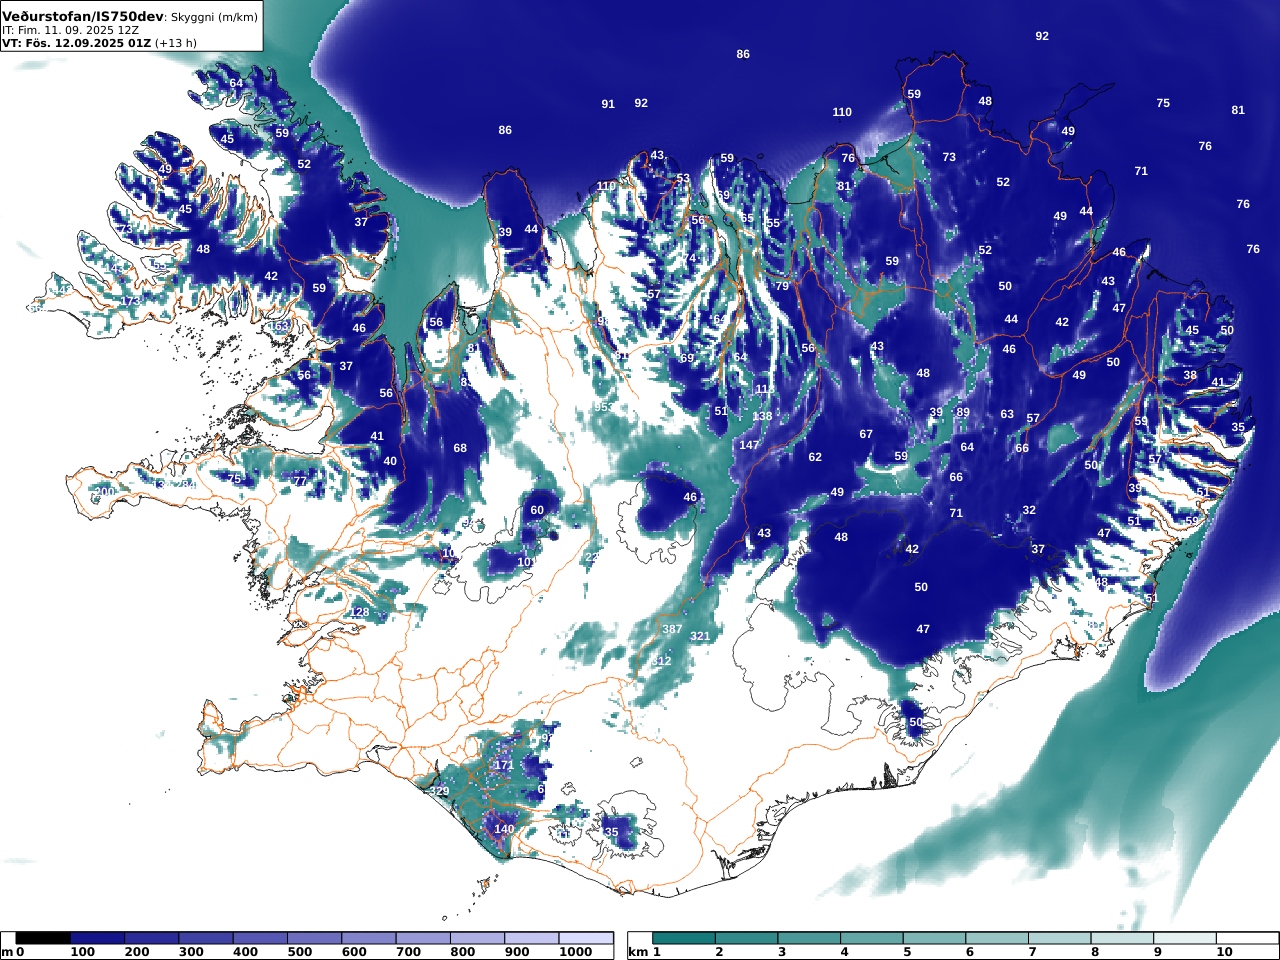Viewport: 1280px width, 960px height.
Task: Click the Veðurstofan/IS750dev map title text
Action: click(x=82, y=17)
